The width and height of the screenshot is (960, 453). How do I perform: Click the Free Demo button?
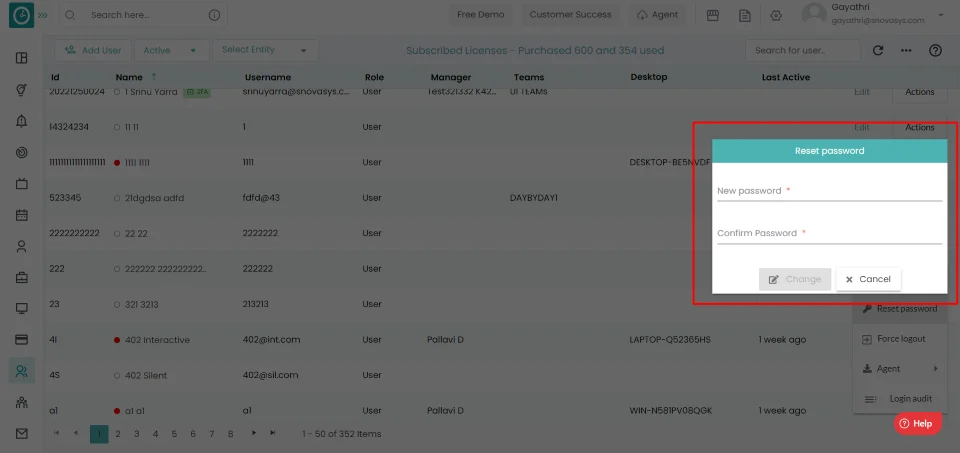(x=481, y=15)
